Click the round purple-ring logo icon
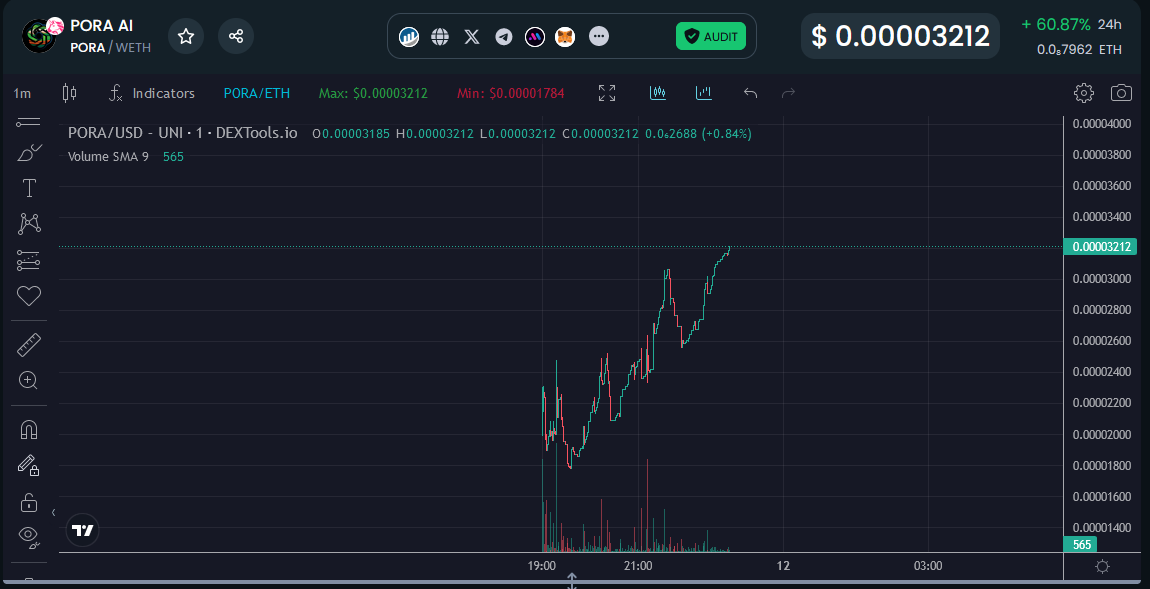1150x589 pixels. tap(535, 36)
